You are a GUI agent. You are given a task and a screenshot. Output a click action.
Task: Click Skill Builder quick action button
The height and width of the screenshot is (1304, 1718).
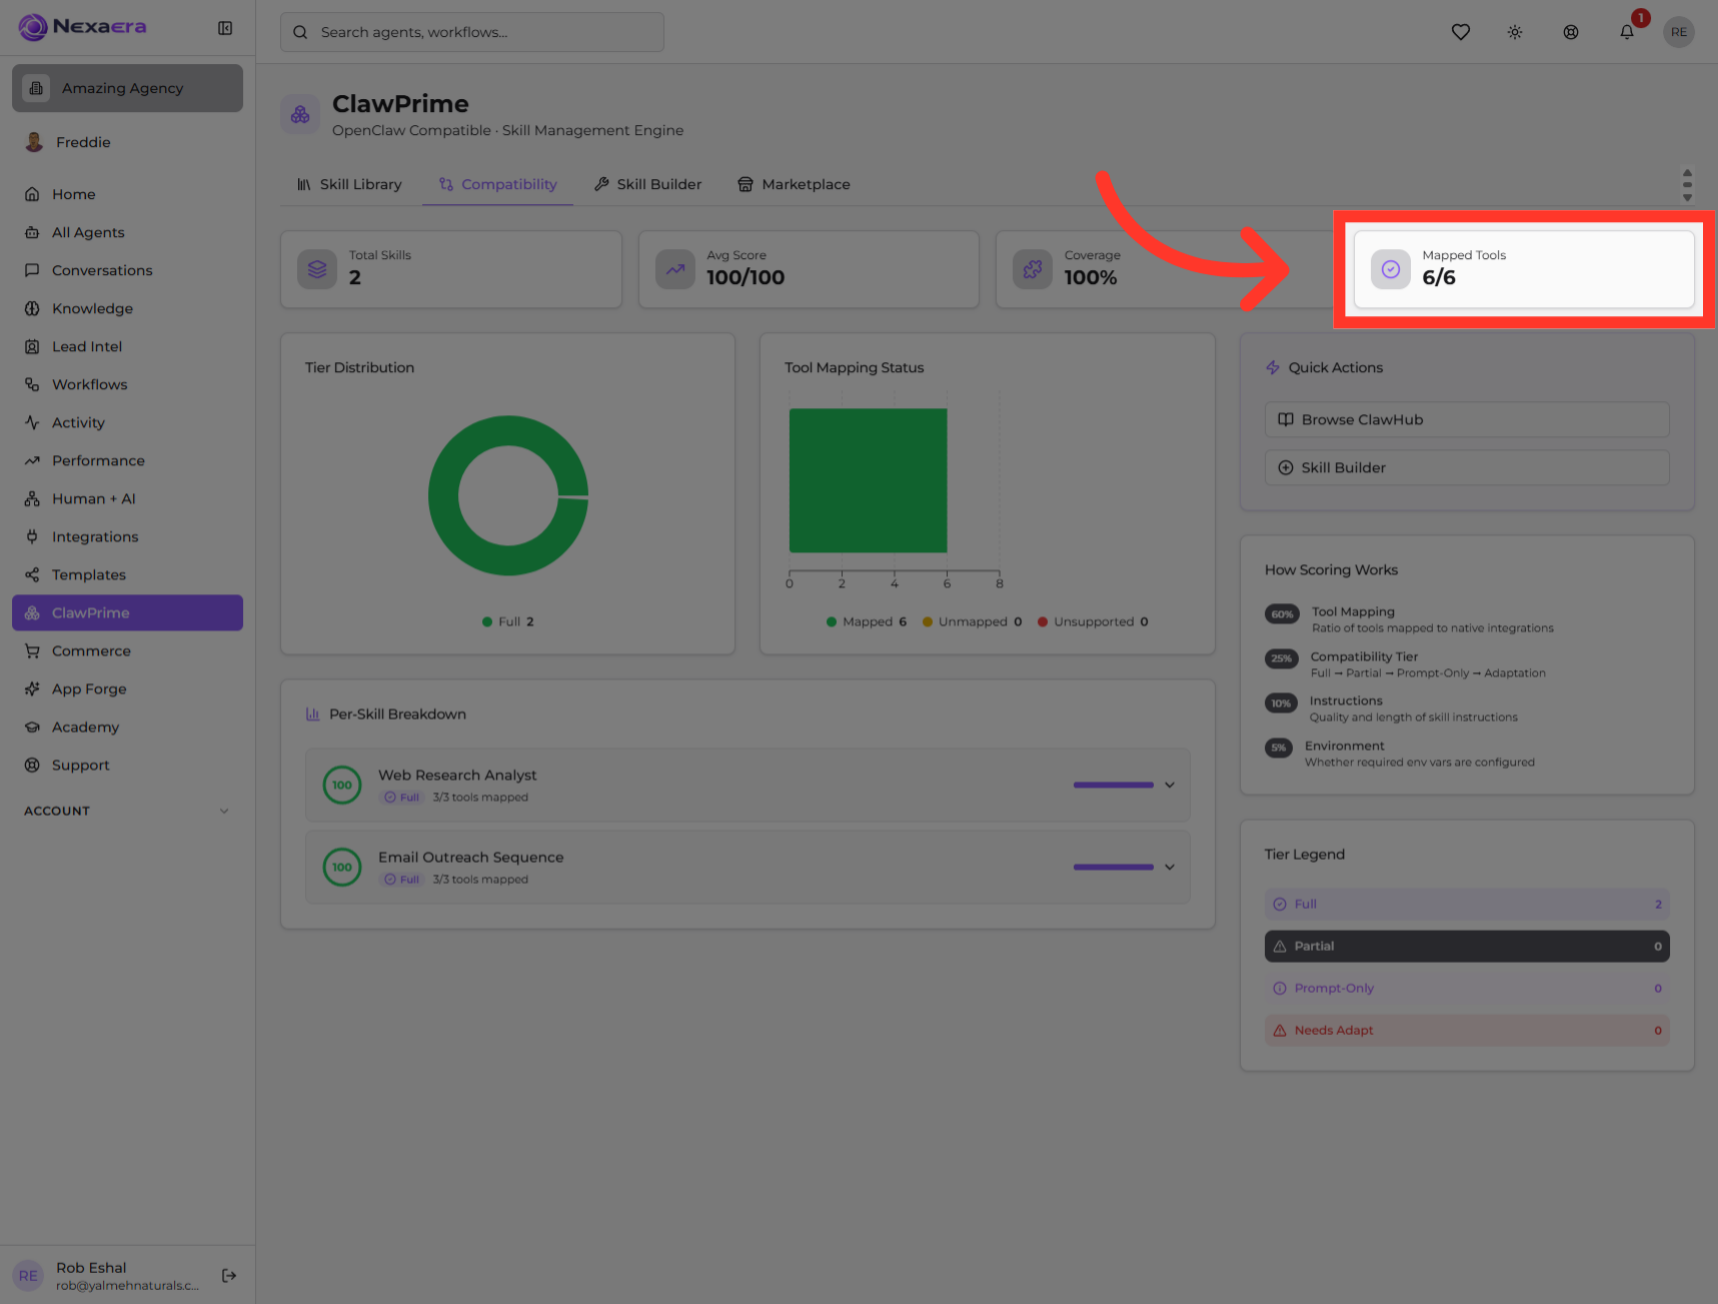click(1467, 468)
